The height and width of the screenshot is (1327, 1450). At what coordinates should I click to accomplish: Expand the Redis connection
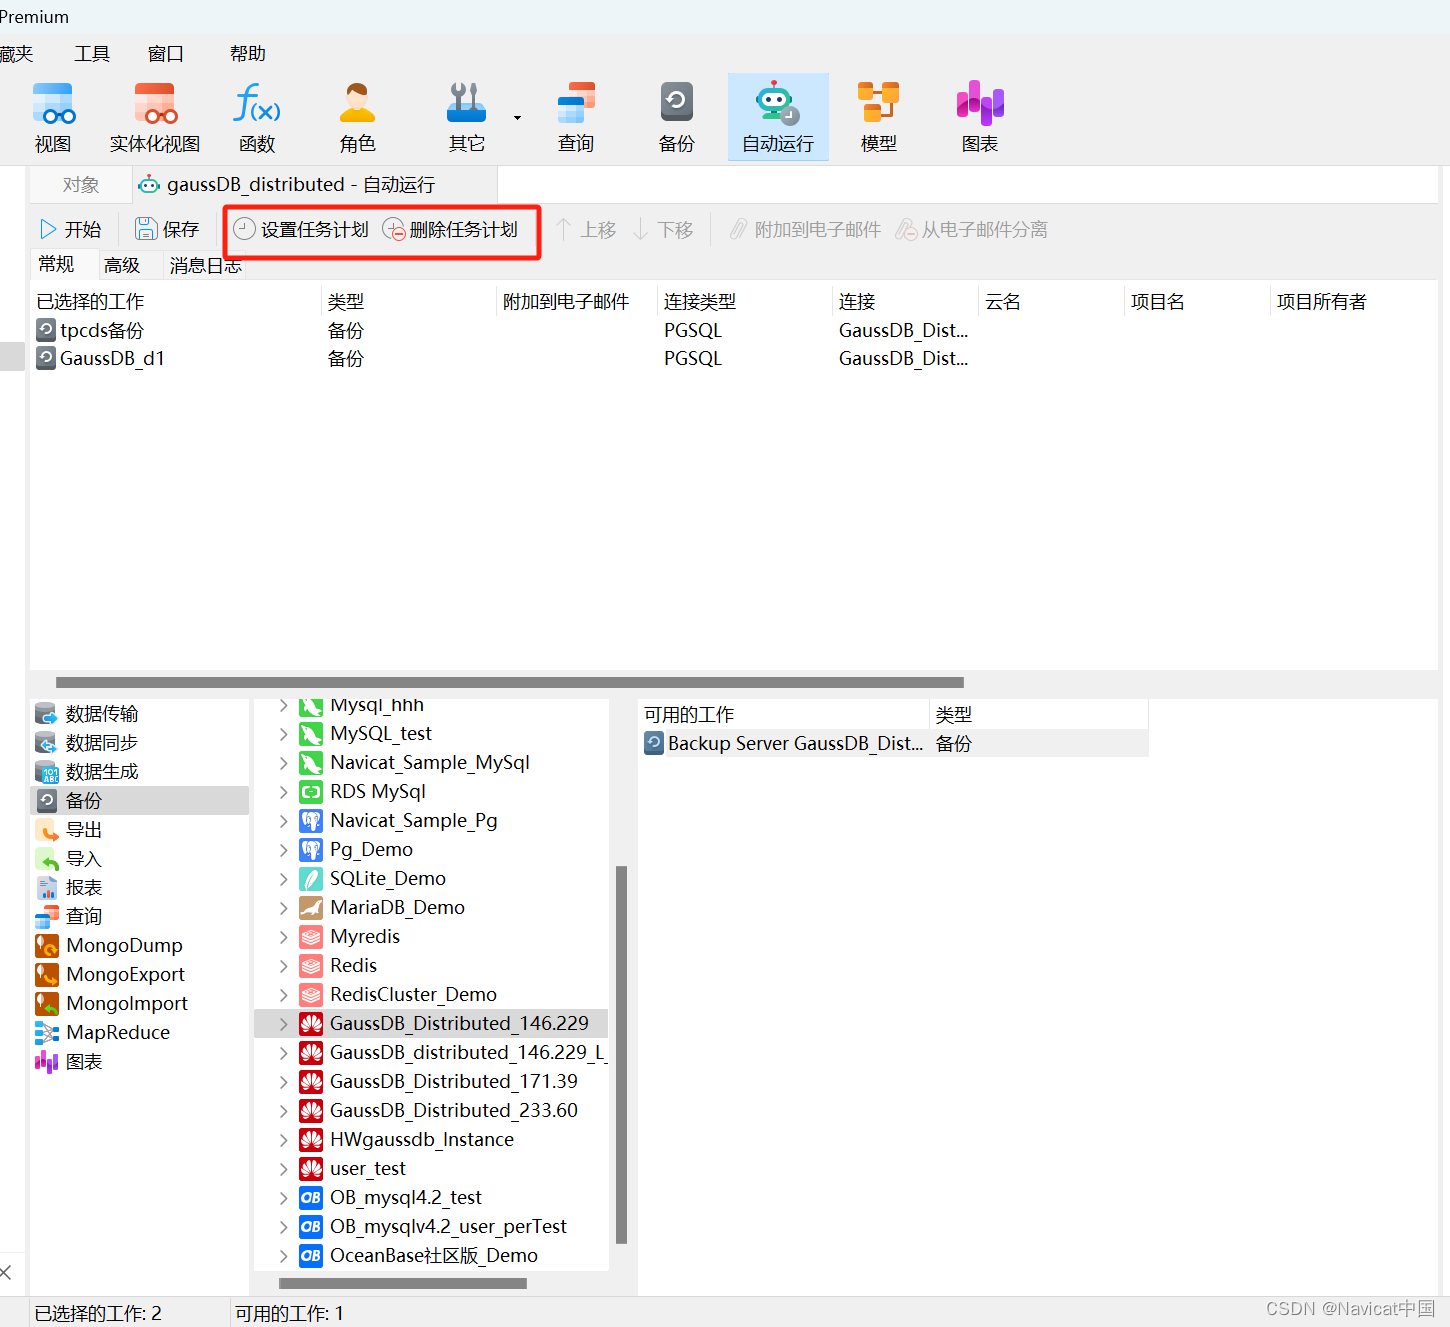(x=283, y=966)
